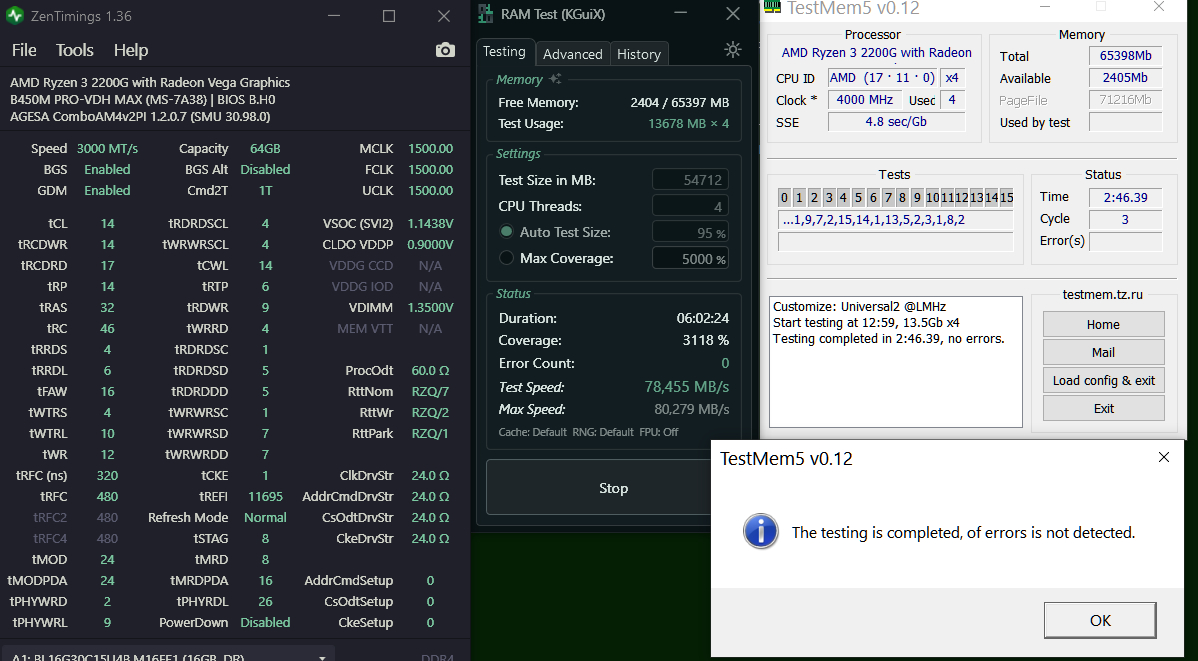Maximize the ZenTimings window
Screen dimensions: 1198x661
point(389,16)
